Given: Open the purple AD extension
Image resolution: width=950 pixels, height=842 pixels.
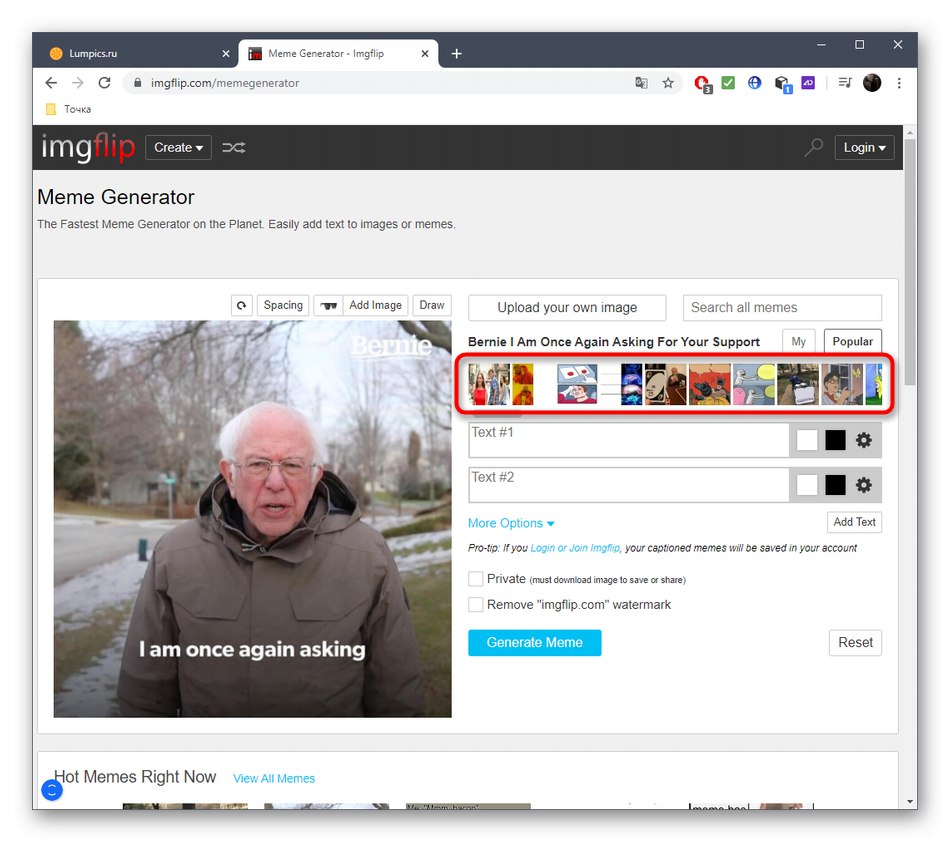Looking at the screenshot, I should pos(808,82).
